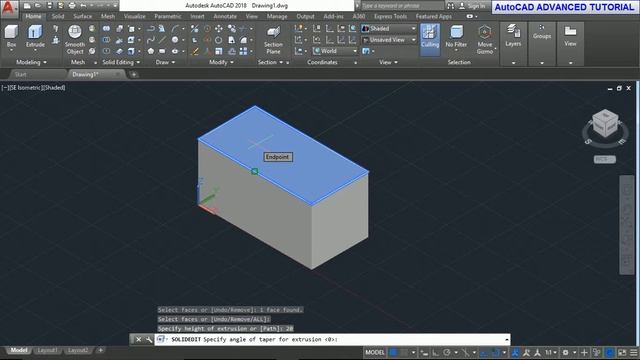
Task: Switch to the Parametric ribbon tab
Action: pos(167,16)
